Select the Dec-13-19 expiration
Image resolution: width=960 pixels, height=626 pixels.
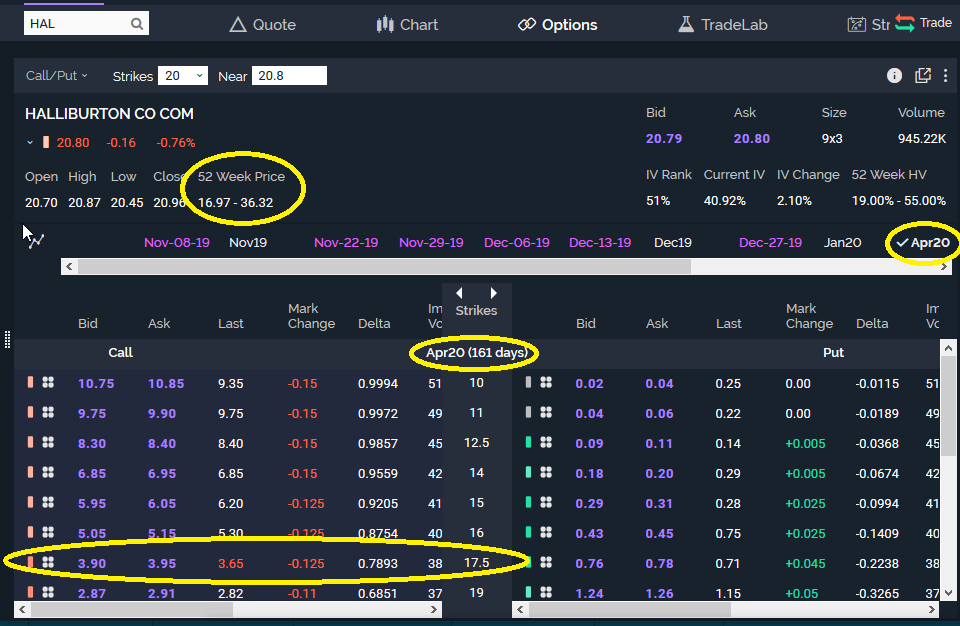(600, 243)
